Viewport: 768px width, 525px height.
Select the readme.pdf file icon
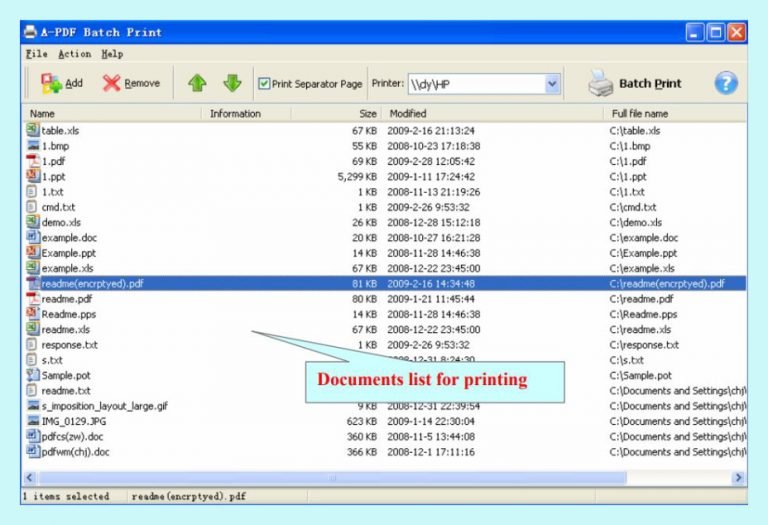tap(32, 298)
